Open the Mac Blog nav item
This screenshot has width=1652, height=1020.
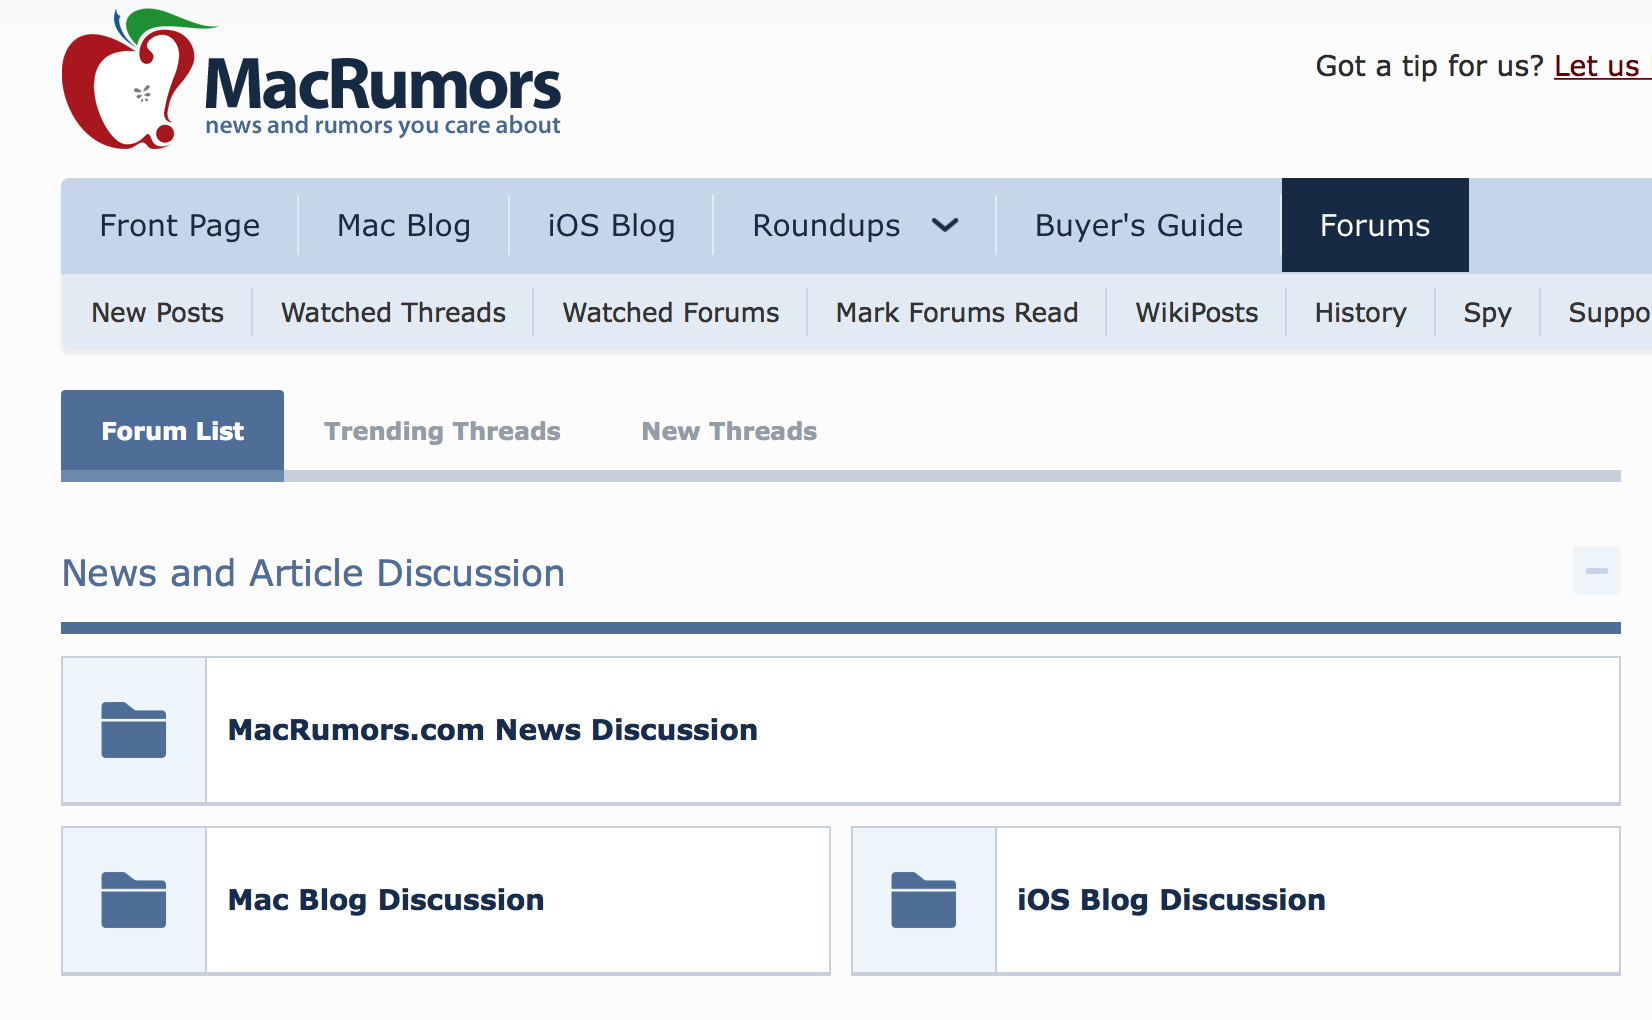404,225
